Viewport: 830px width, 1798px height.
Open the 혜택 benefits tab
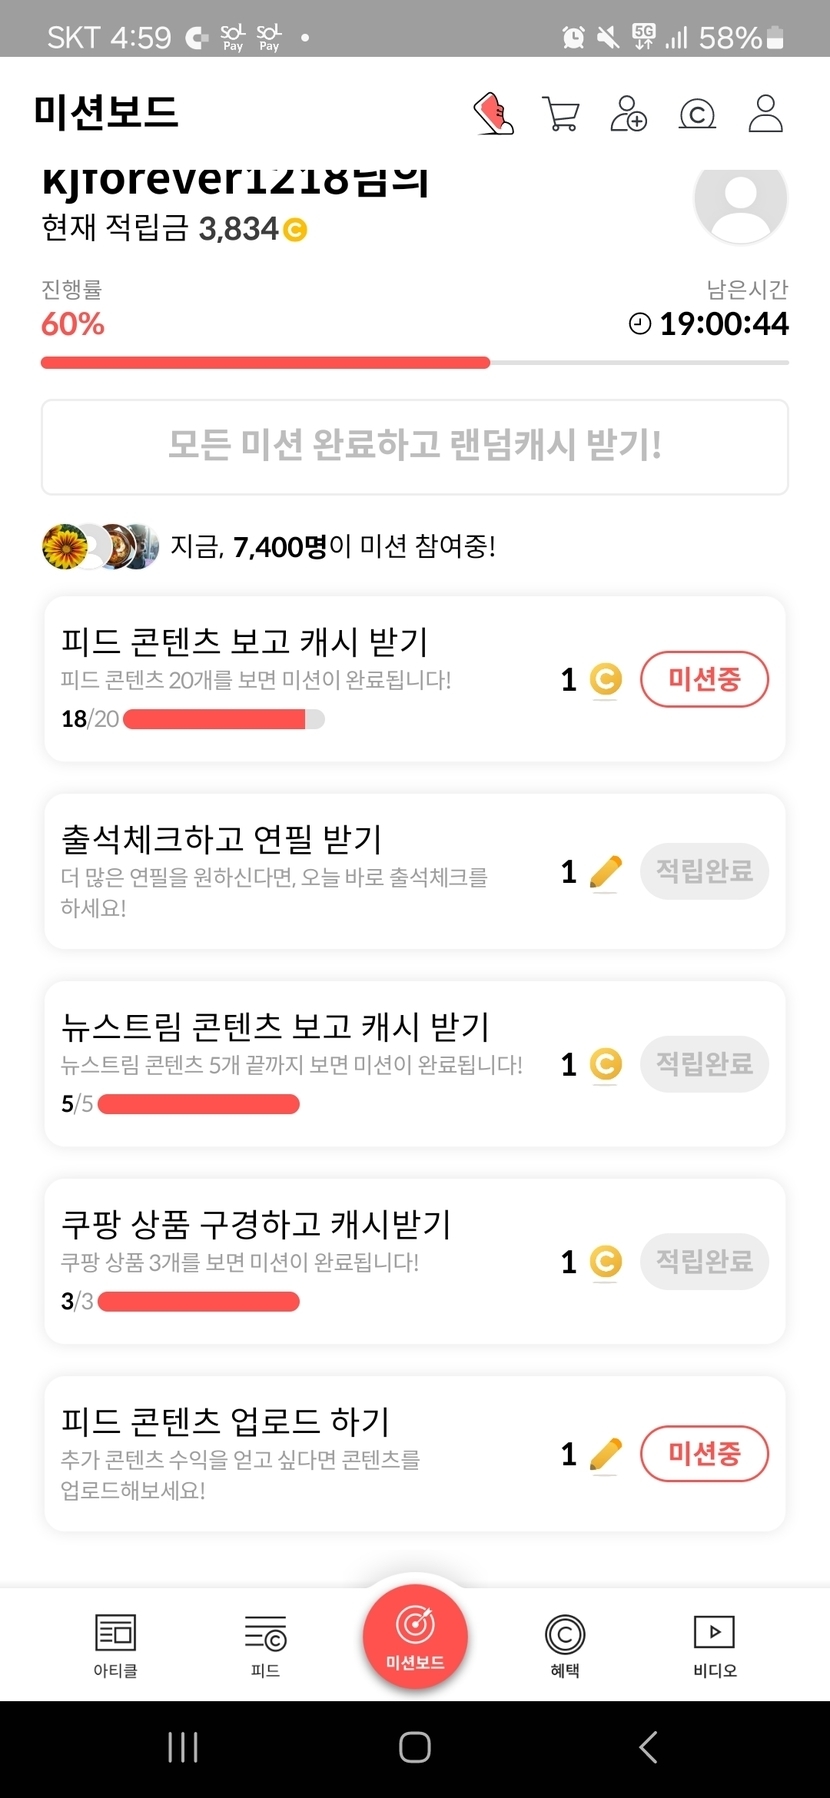[x=565, y=1645]
